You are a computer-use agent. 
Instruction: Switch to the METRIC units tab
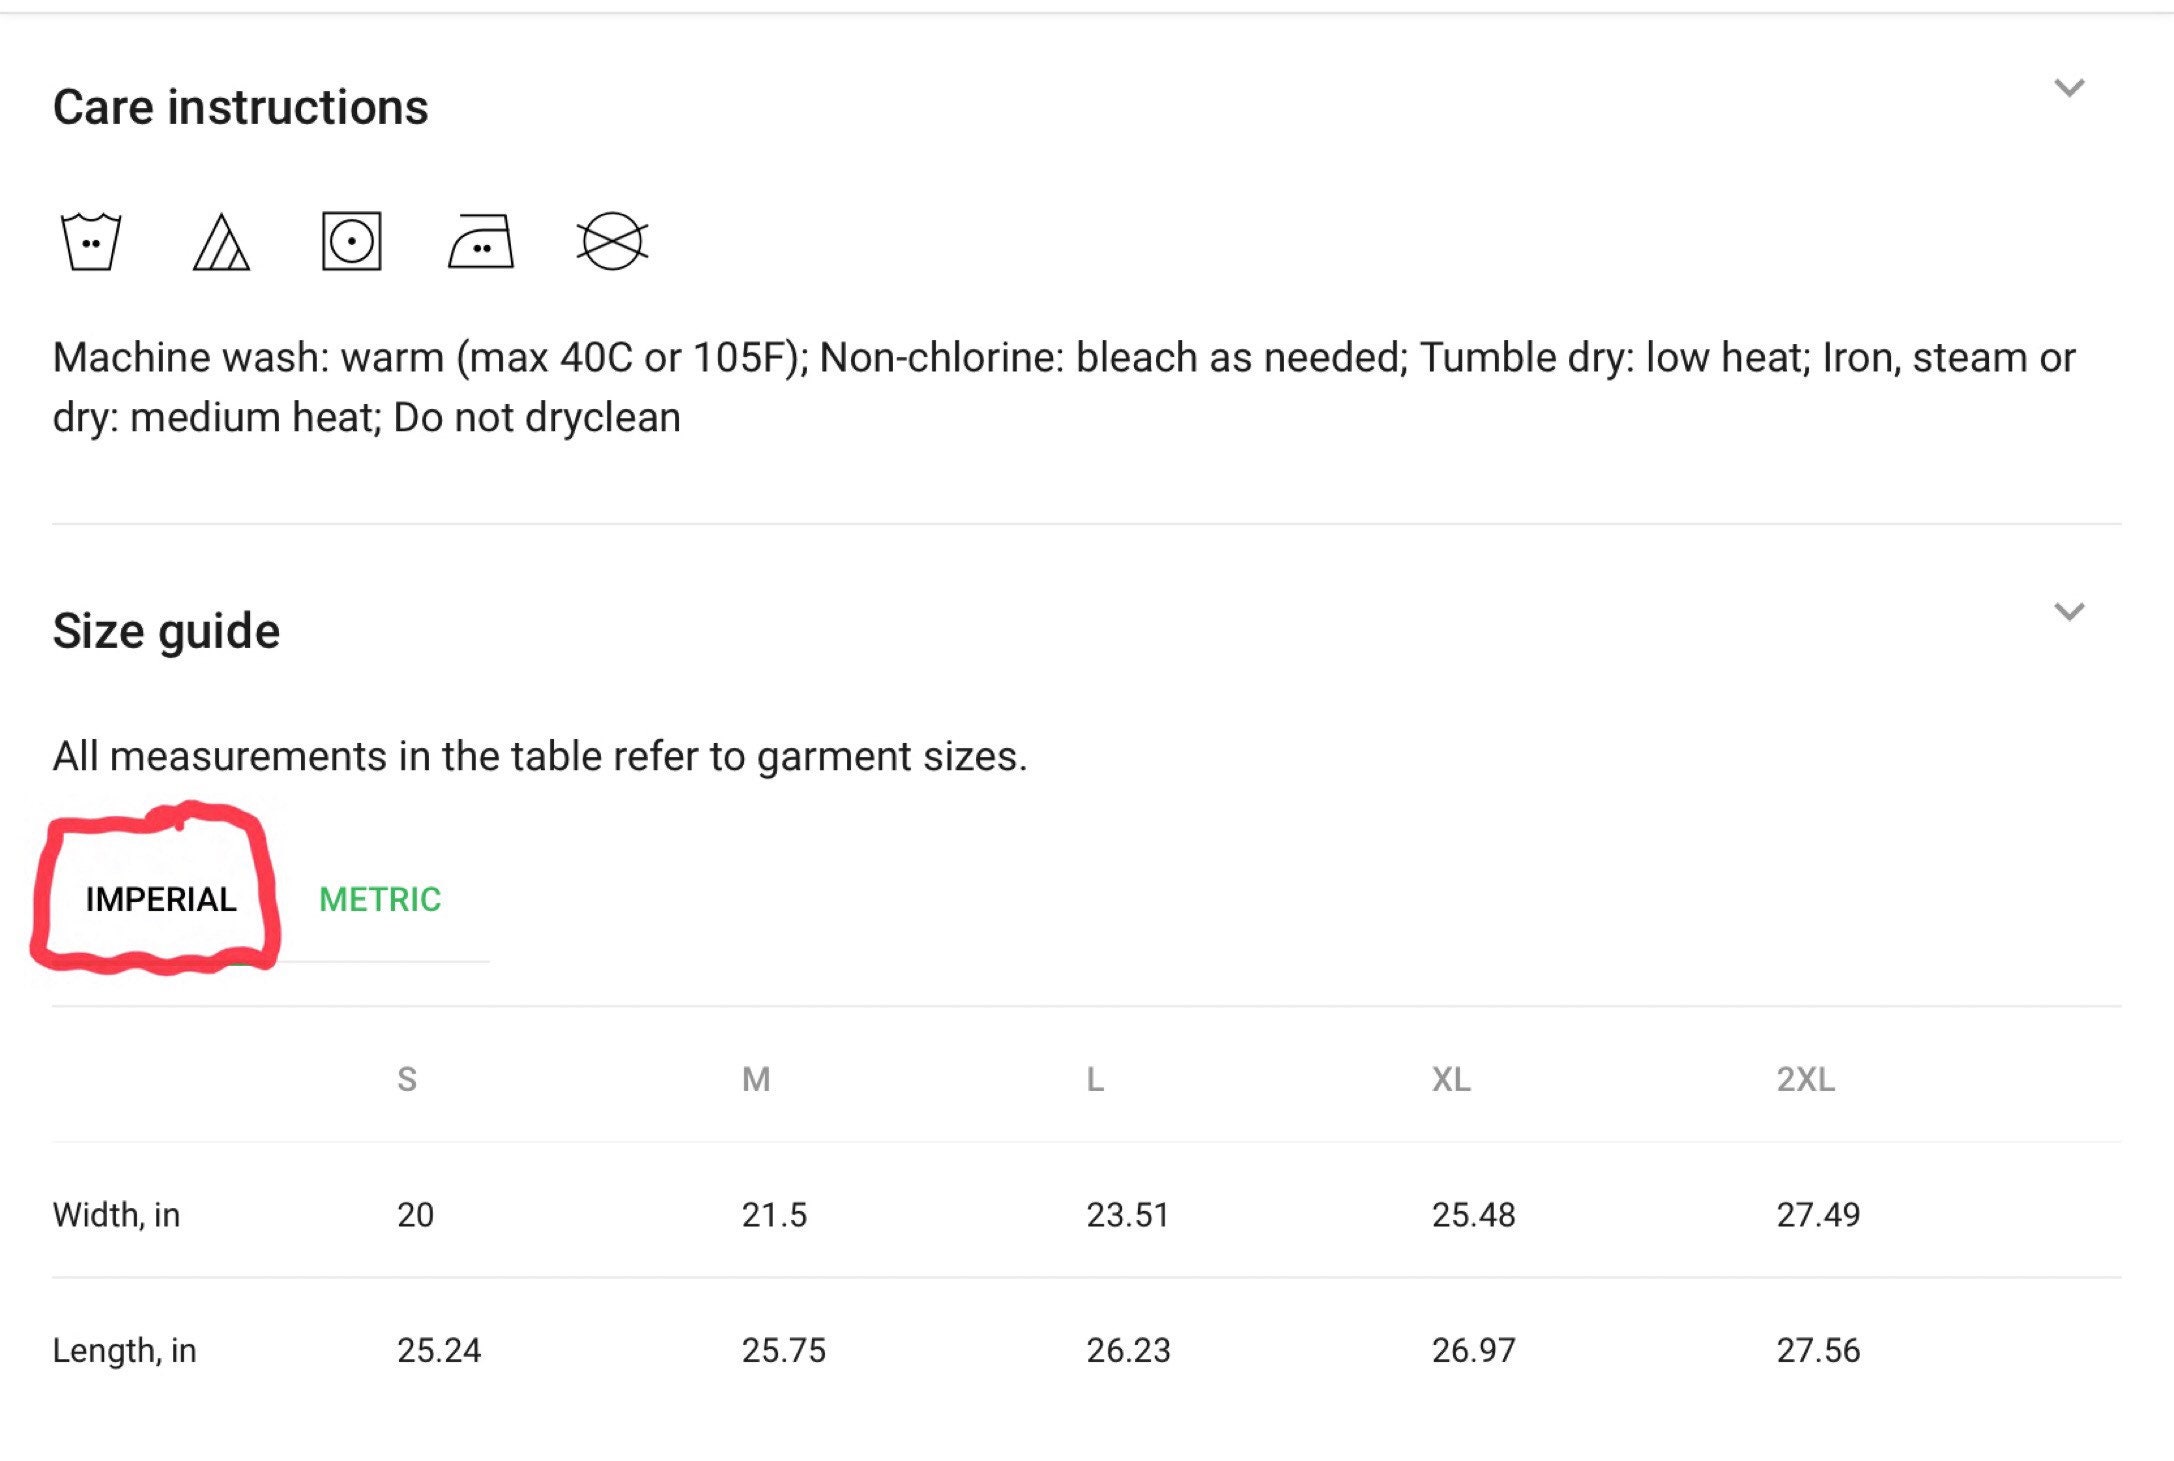380,899
